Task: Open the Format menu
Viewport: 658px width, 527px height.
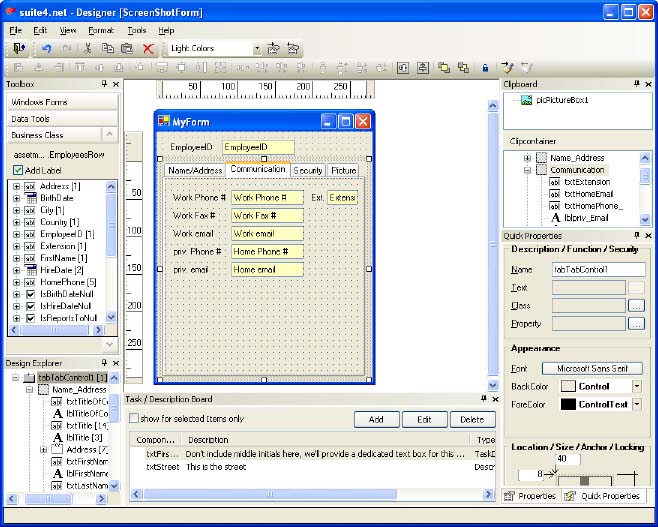Action: pyautogui.click(x=100, y=31)
